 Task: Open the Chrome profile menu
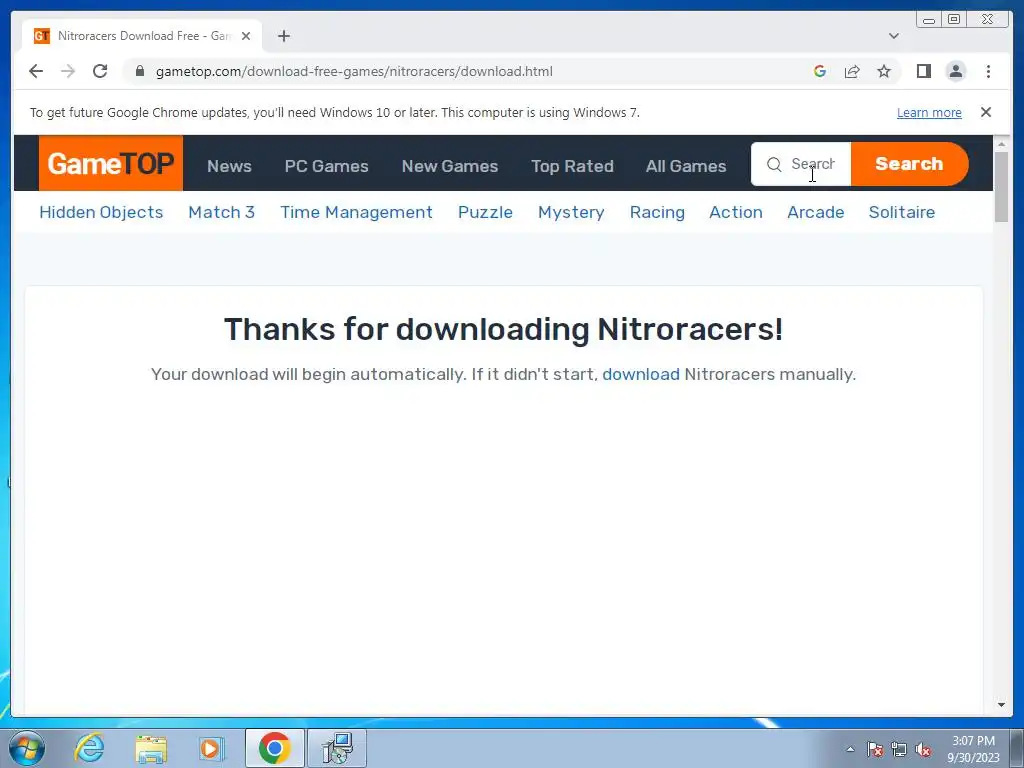tap(956, 71)
